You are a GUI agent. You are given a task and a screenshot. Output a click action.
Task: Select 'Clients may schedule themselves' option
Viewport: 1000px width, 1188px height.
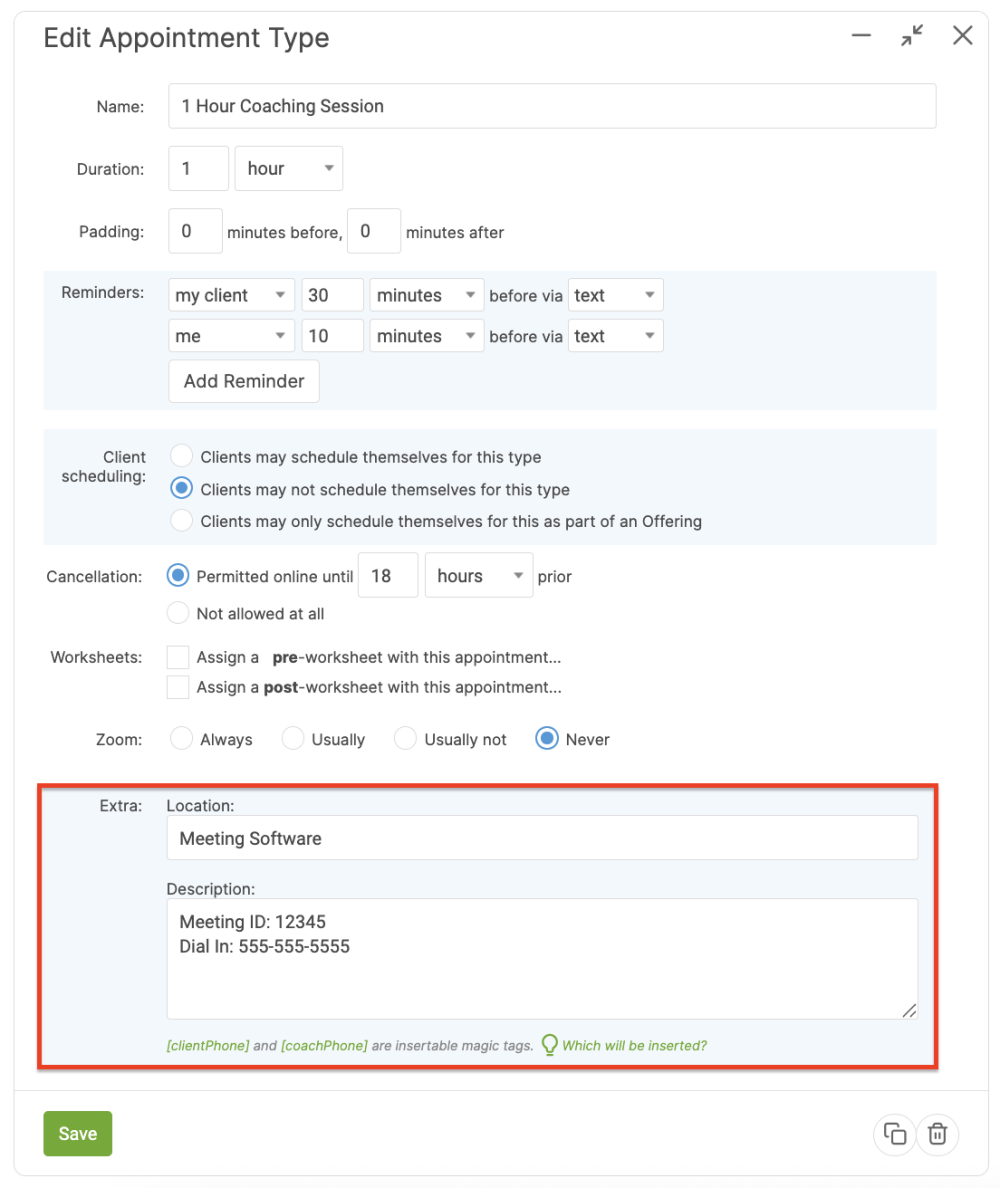tap(181, 457)
